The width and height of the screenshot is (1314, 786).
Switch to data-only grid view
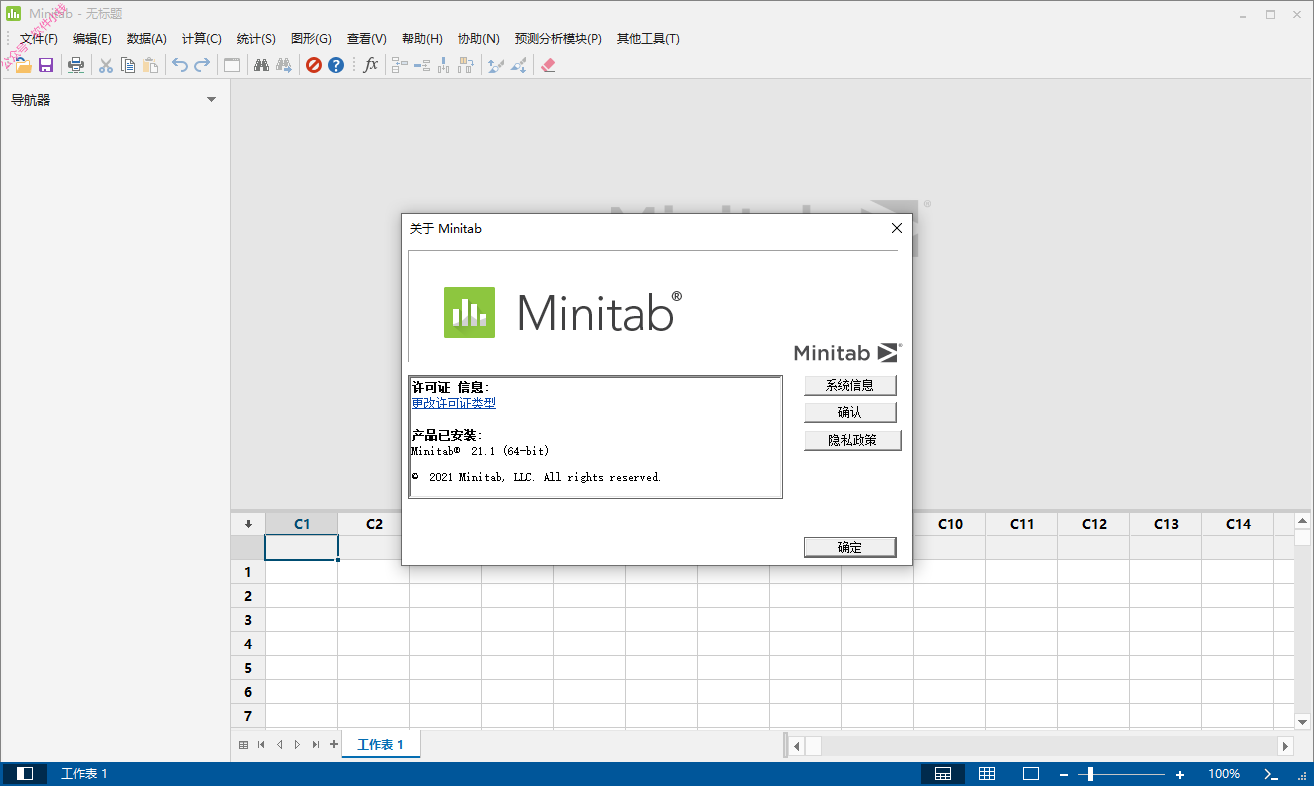click(987, 774)
